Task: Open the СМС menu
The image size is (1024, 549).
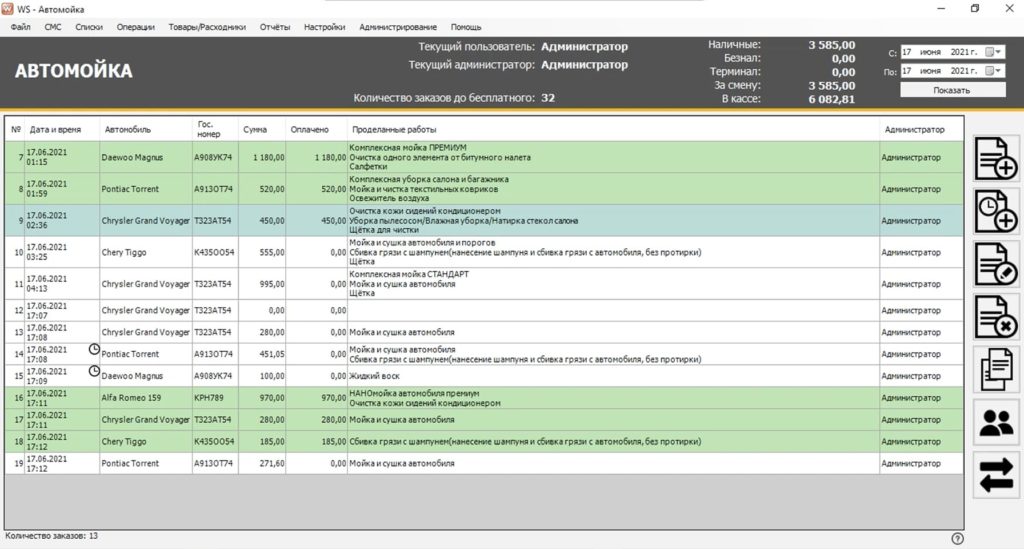Action: [53, 27]
